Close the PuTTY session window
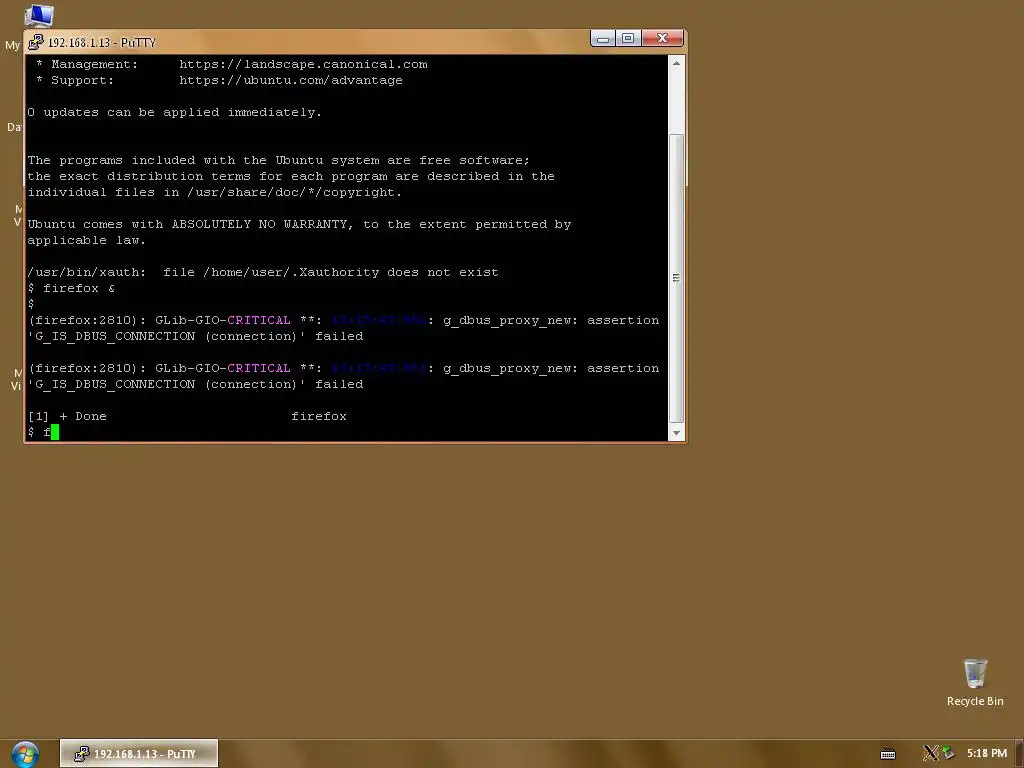Viewport: 1024px width, 768px height. [662, 39]
